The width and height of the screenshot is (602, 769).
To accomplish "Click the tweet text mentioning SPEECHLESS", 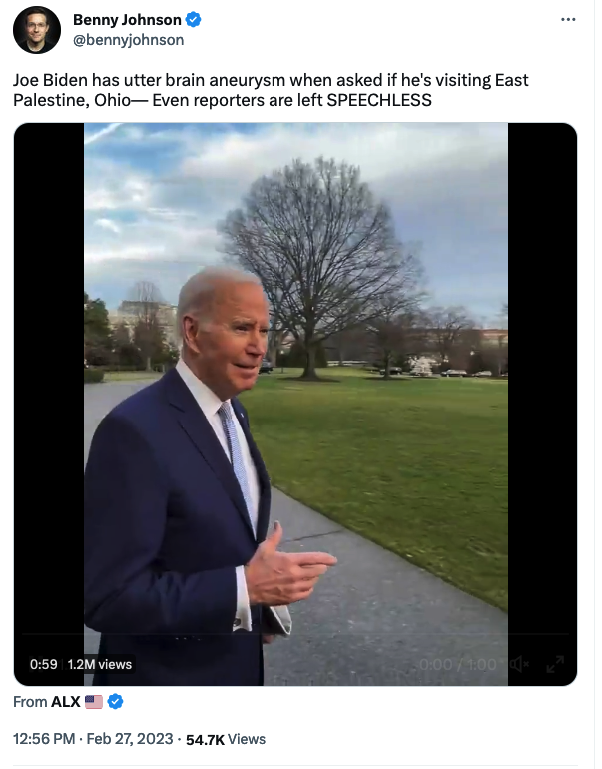I will [271, 90].
